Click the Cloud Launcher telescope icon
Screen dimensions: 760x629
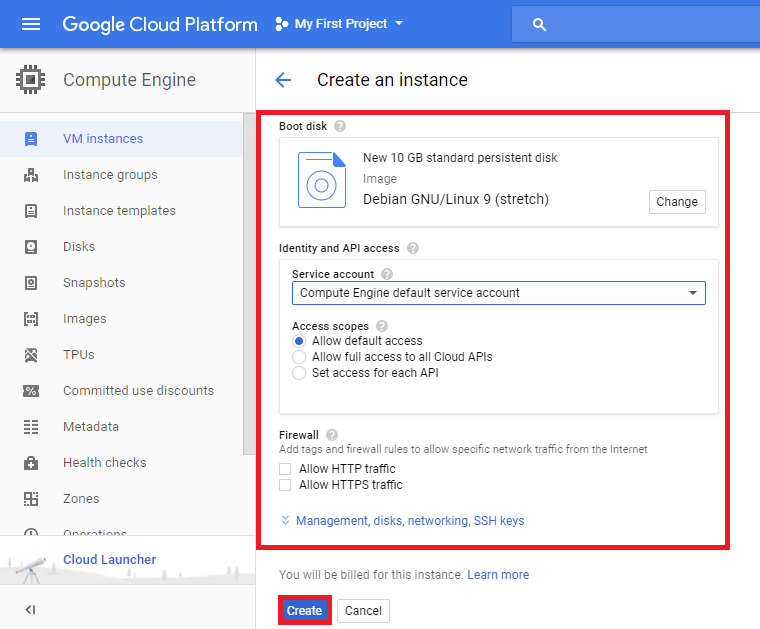point(32,569)
